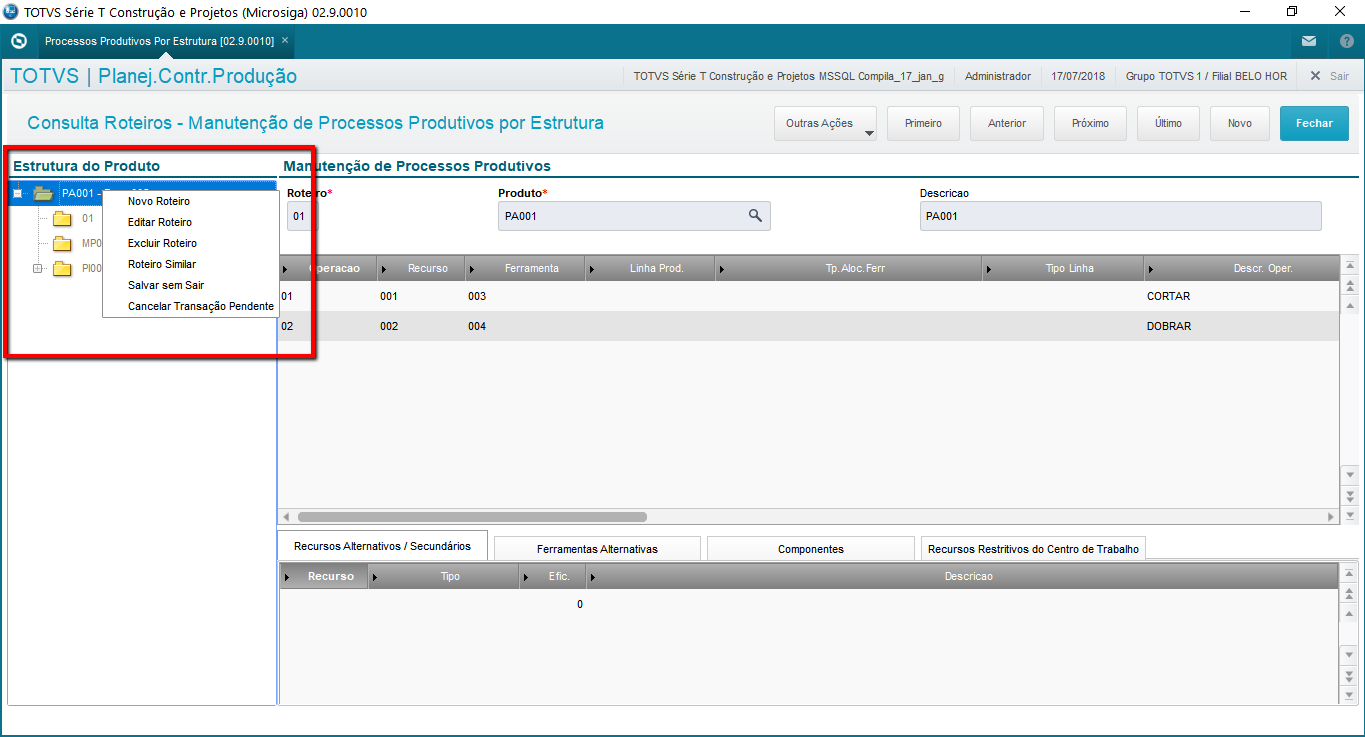Select Excluir Roteiro in the context menu

pos(162,243)
